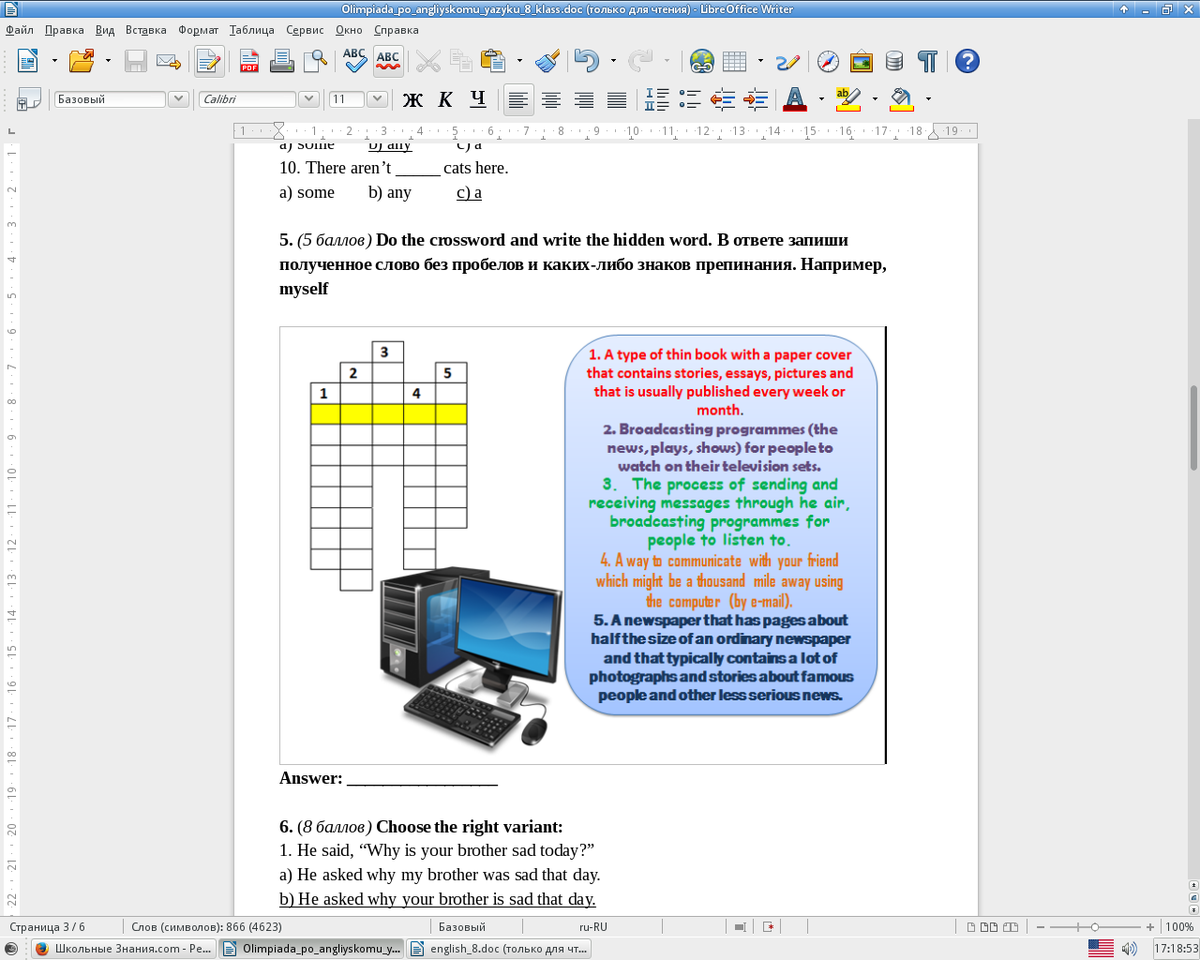Image resolution: width=1200 pixels, height=960 pixels.
Task: Show Draw Functions icon
Action: [x=787, y=62]
